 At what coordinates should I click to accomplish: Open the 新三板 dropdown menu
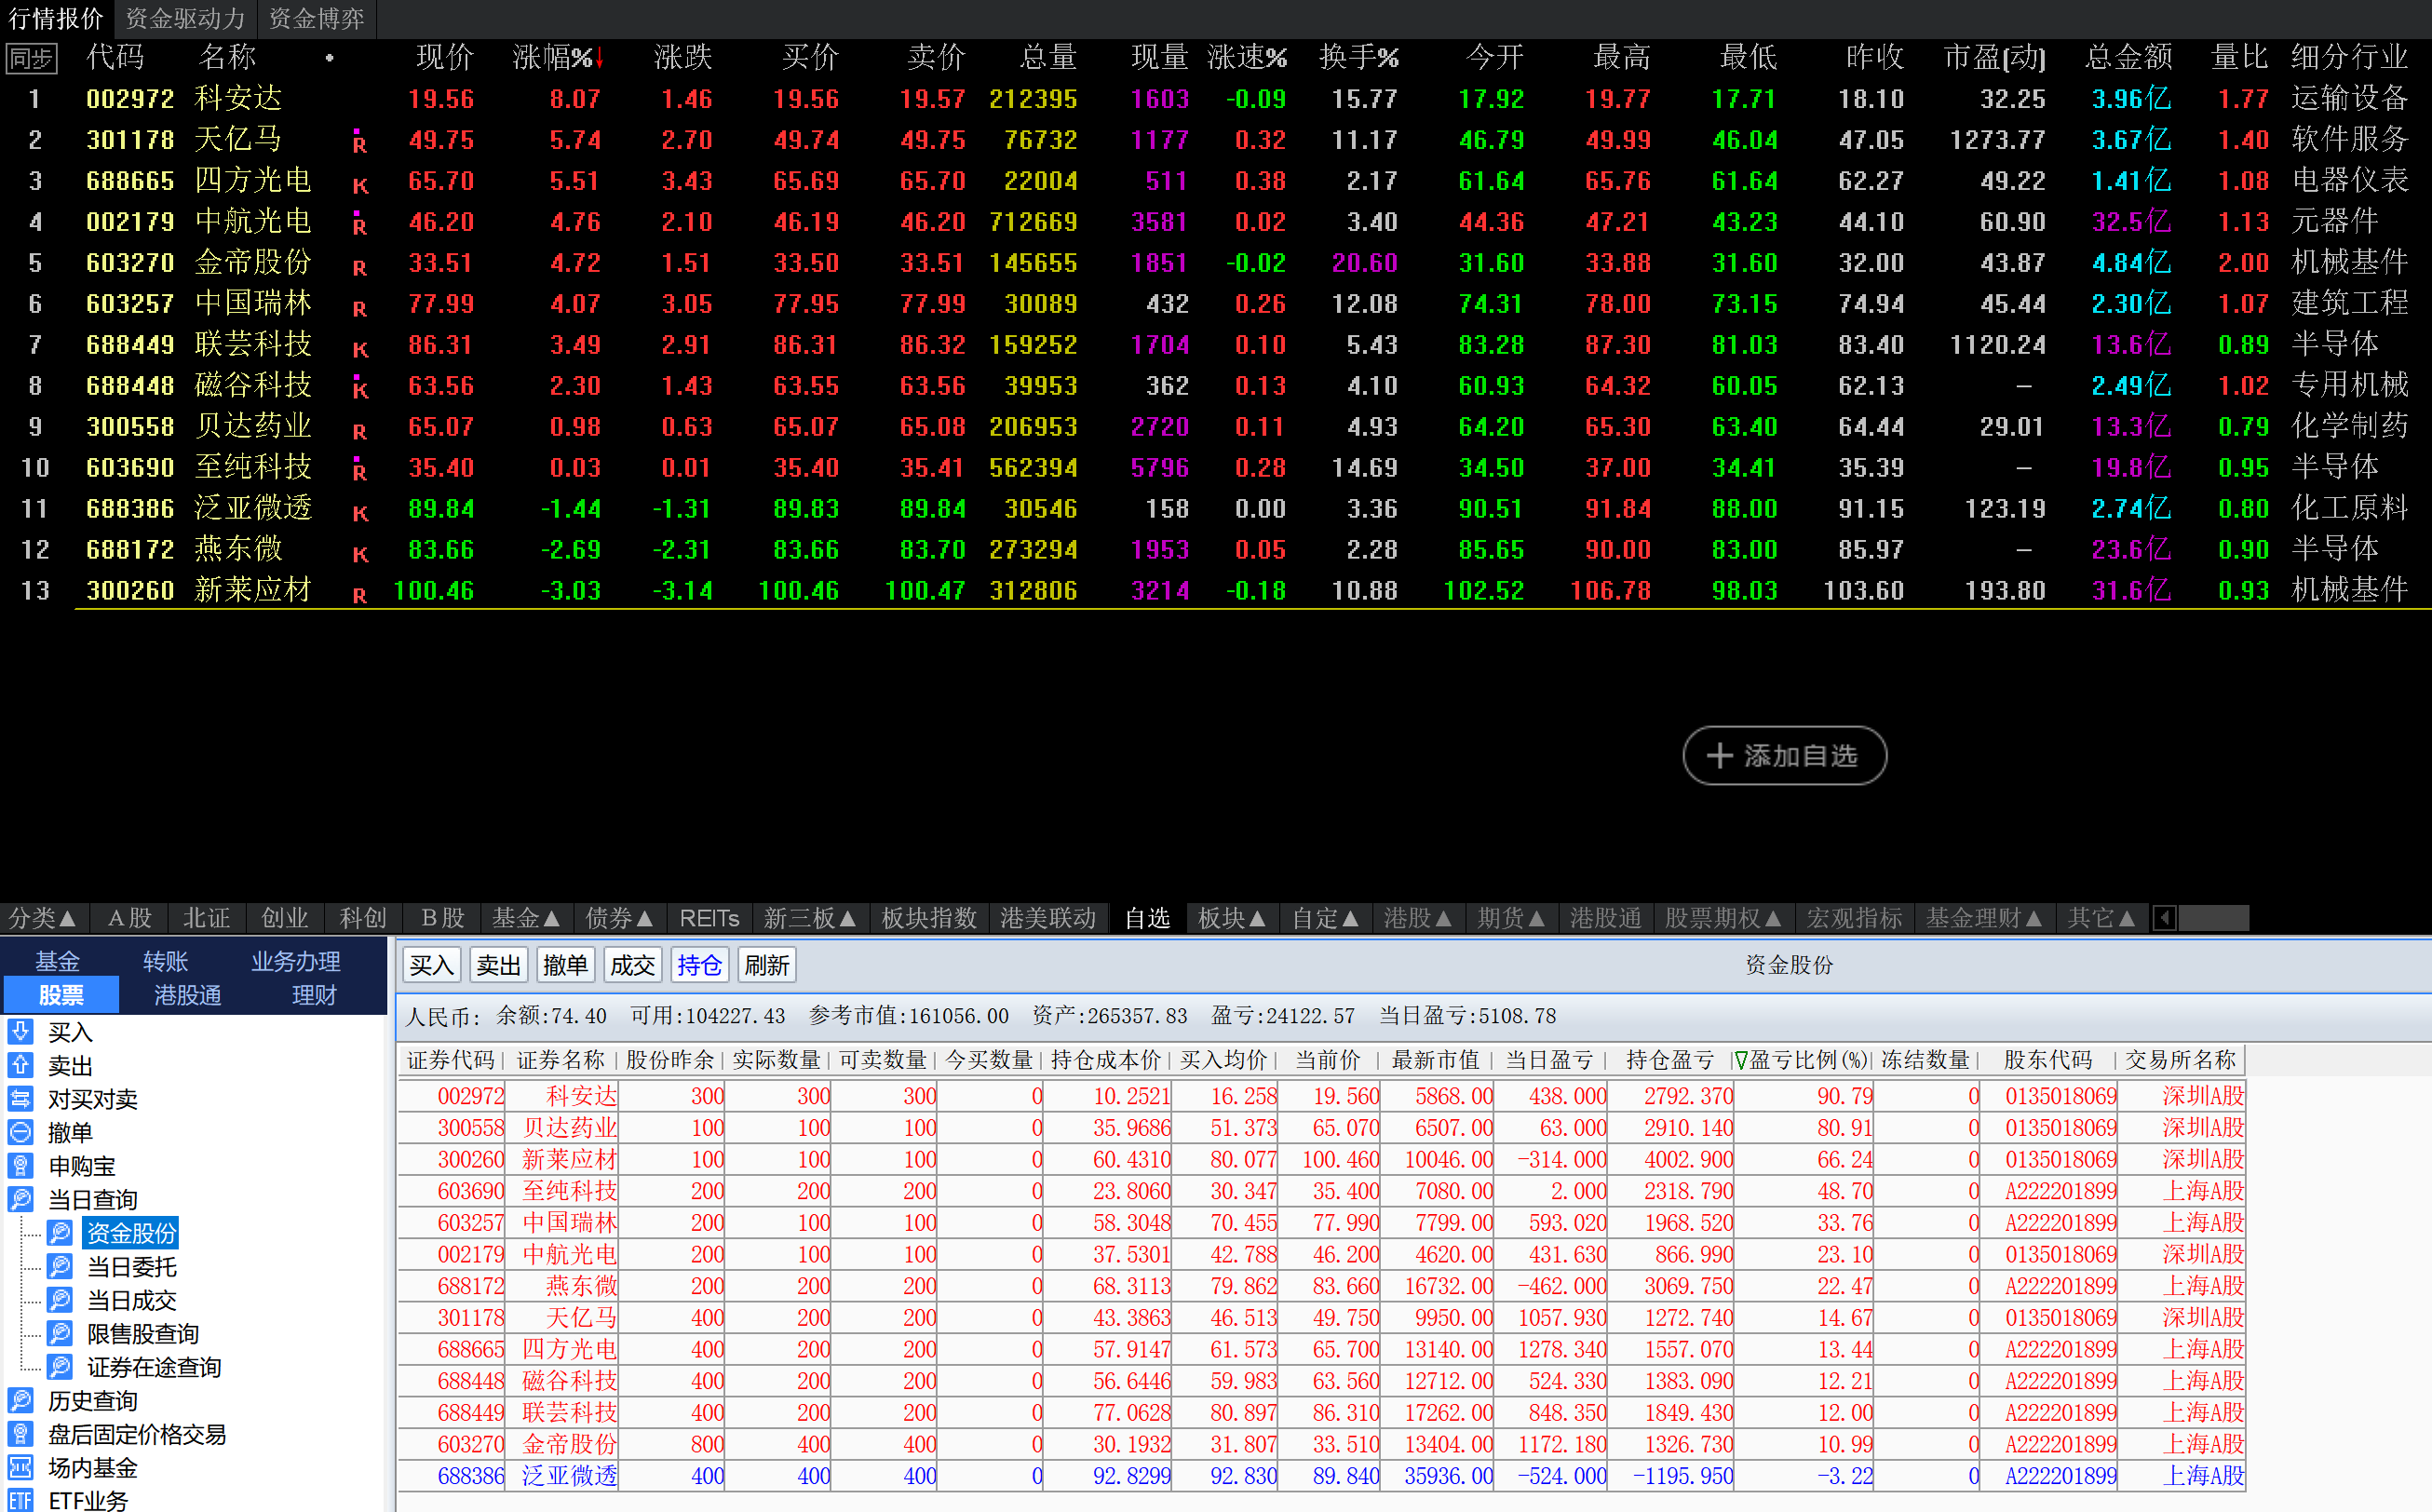pyautogui.click(x=810, y=917)
